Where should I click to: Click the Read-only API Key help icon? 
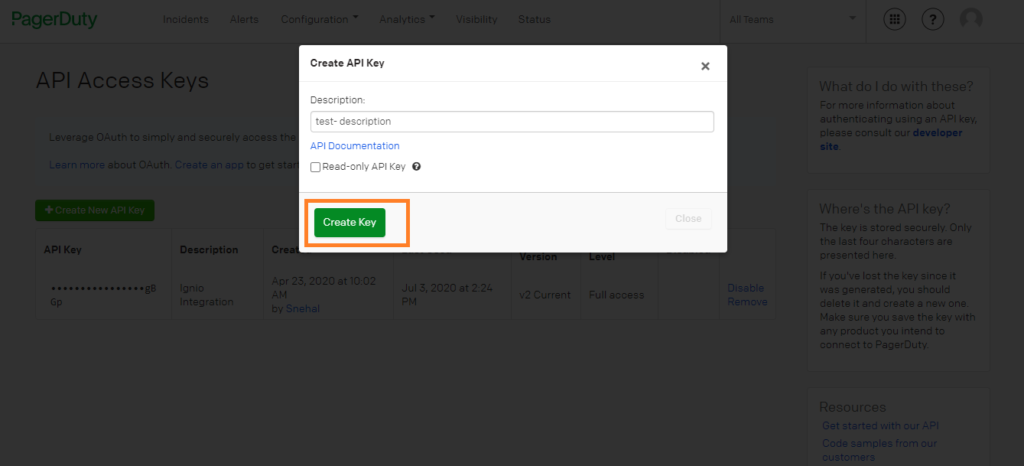click(416, 167)
